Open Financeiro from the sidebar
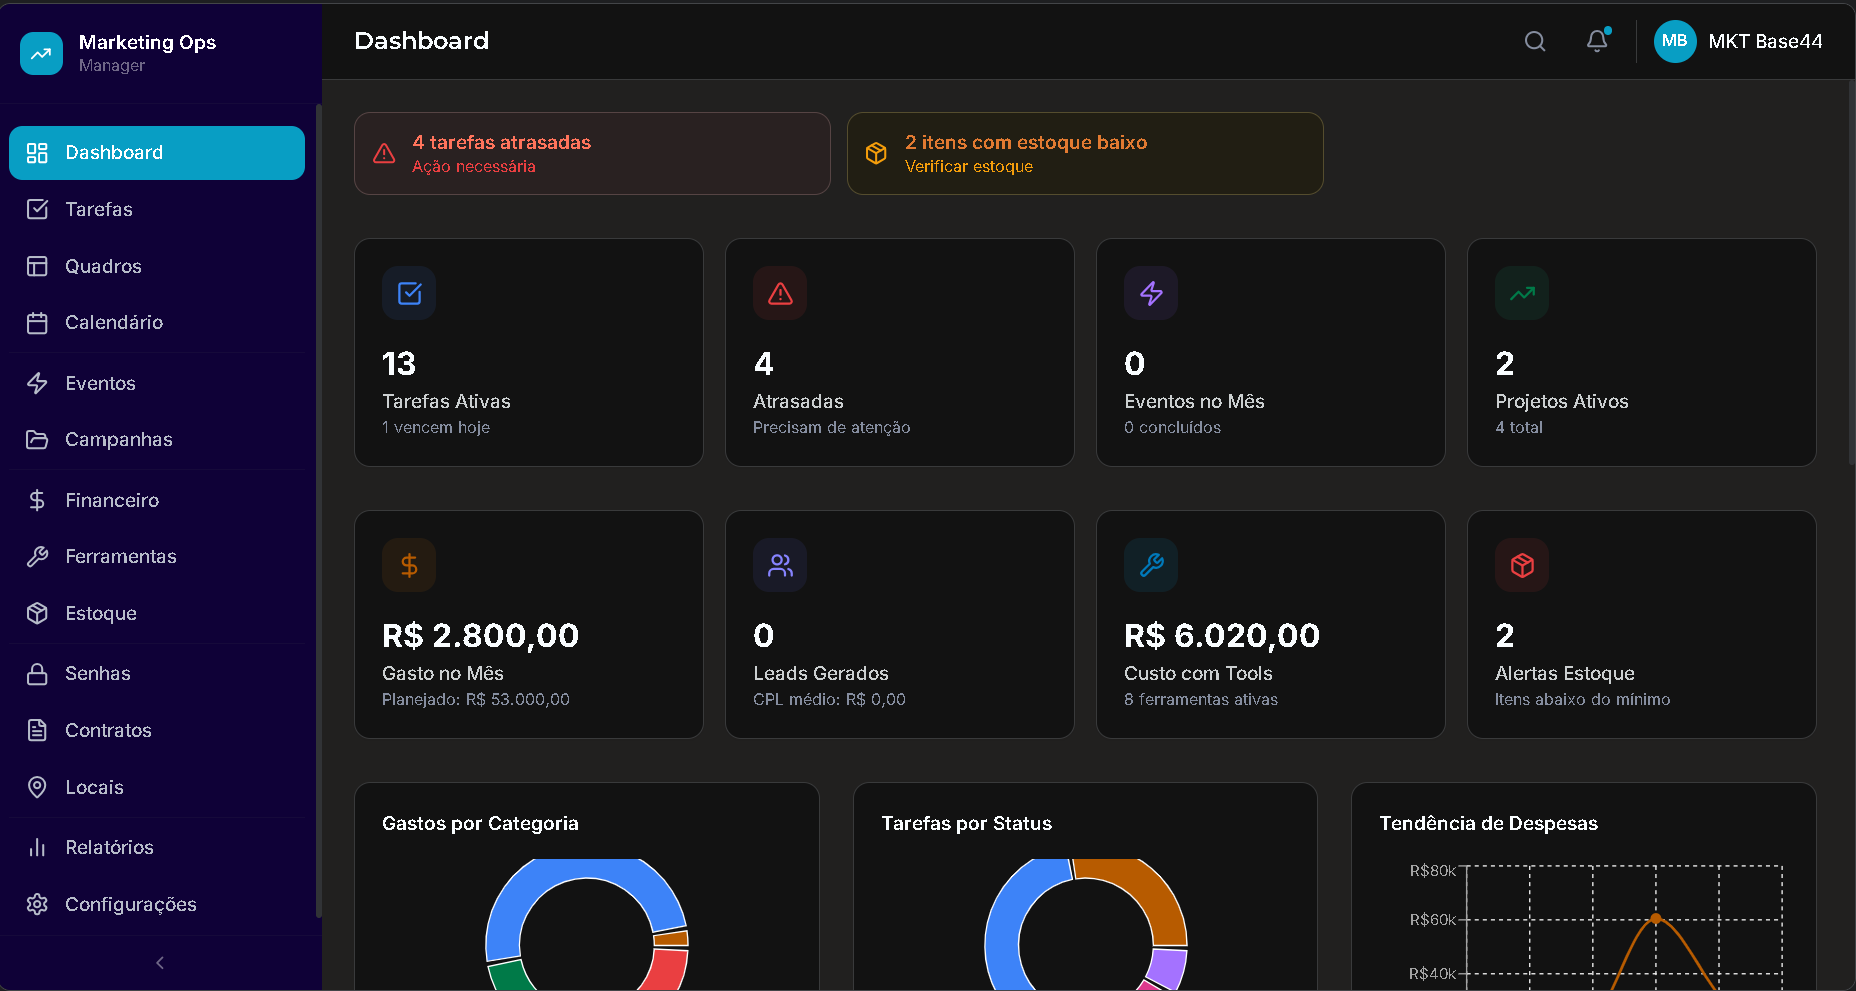Viewport: 1856px width, 991px height. [157, 500]
